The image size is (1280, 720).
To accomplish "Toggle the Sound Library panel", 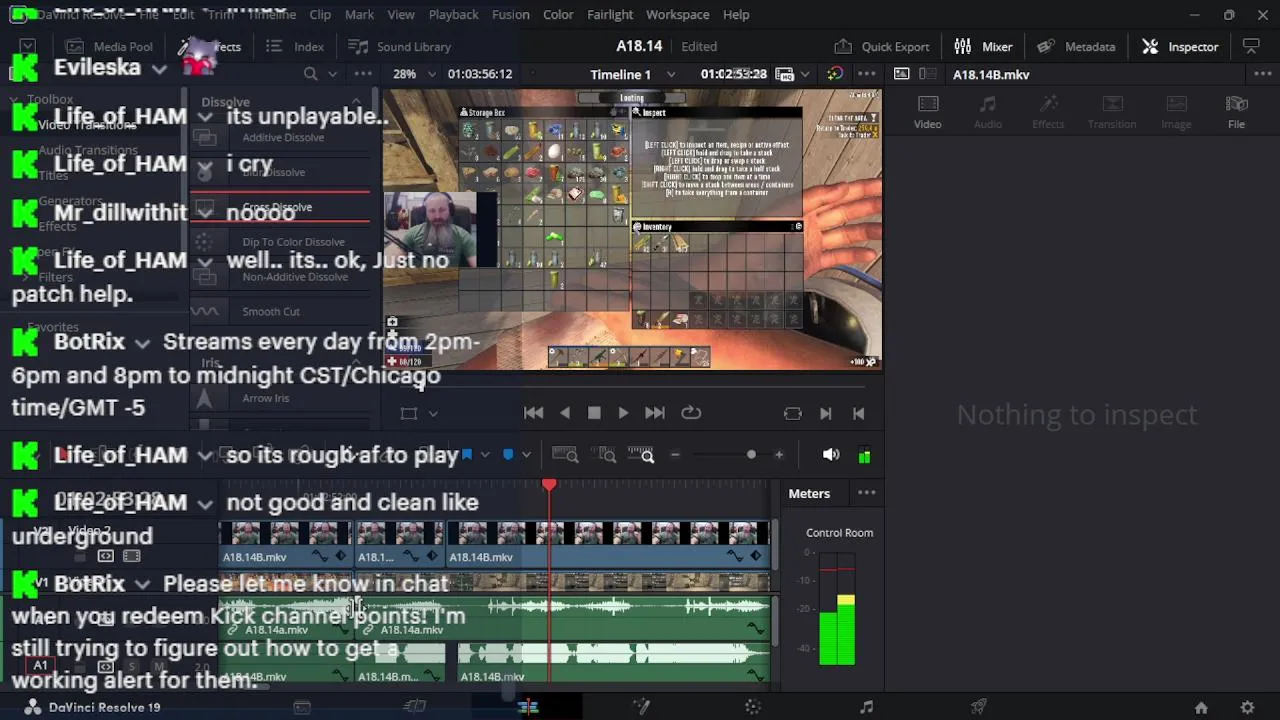I will [399, 46].
